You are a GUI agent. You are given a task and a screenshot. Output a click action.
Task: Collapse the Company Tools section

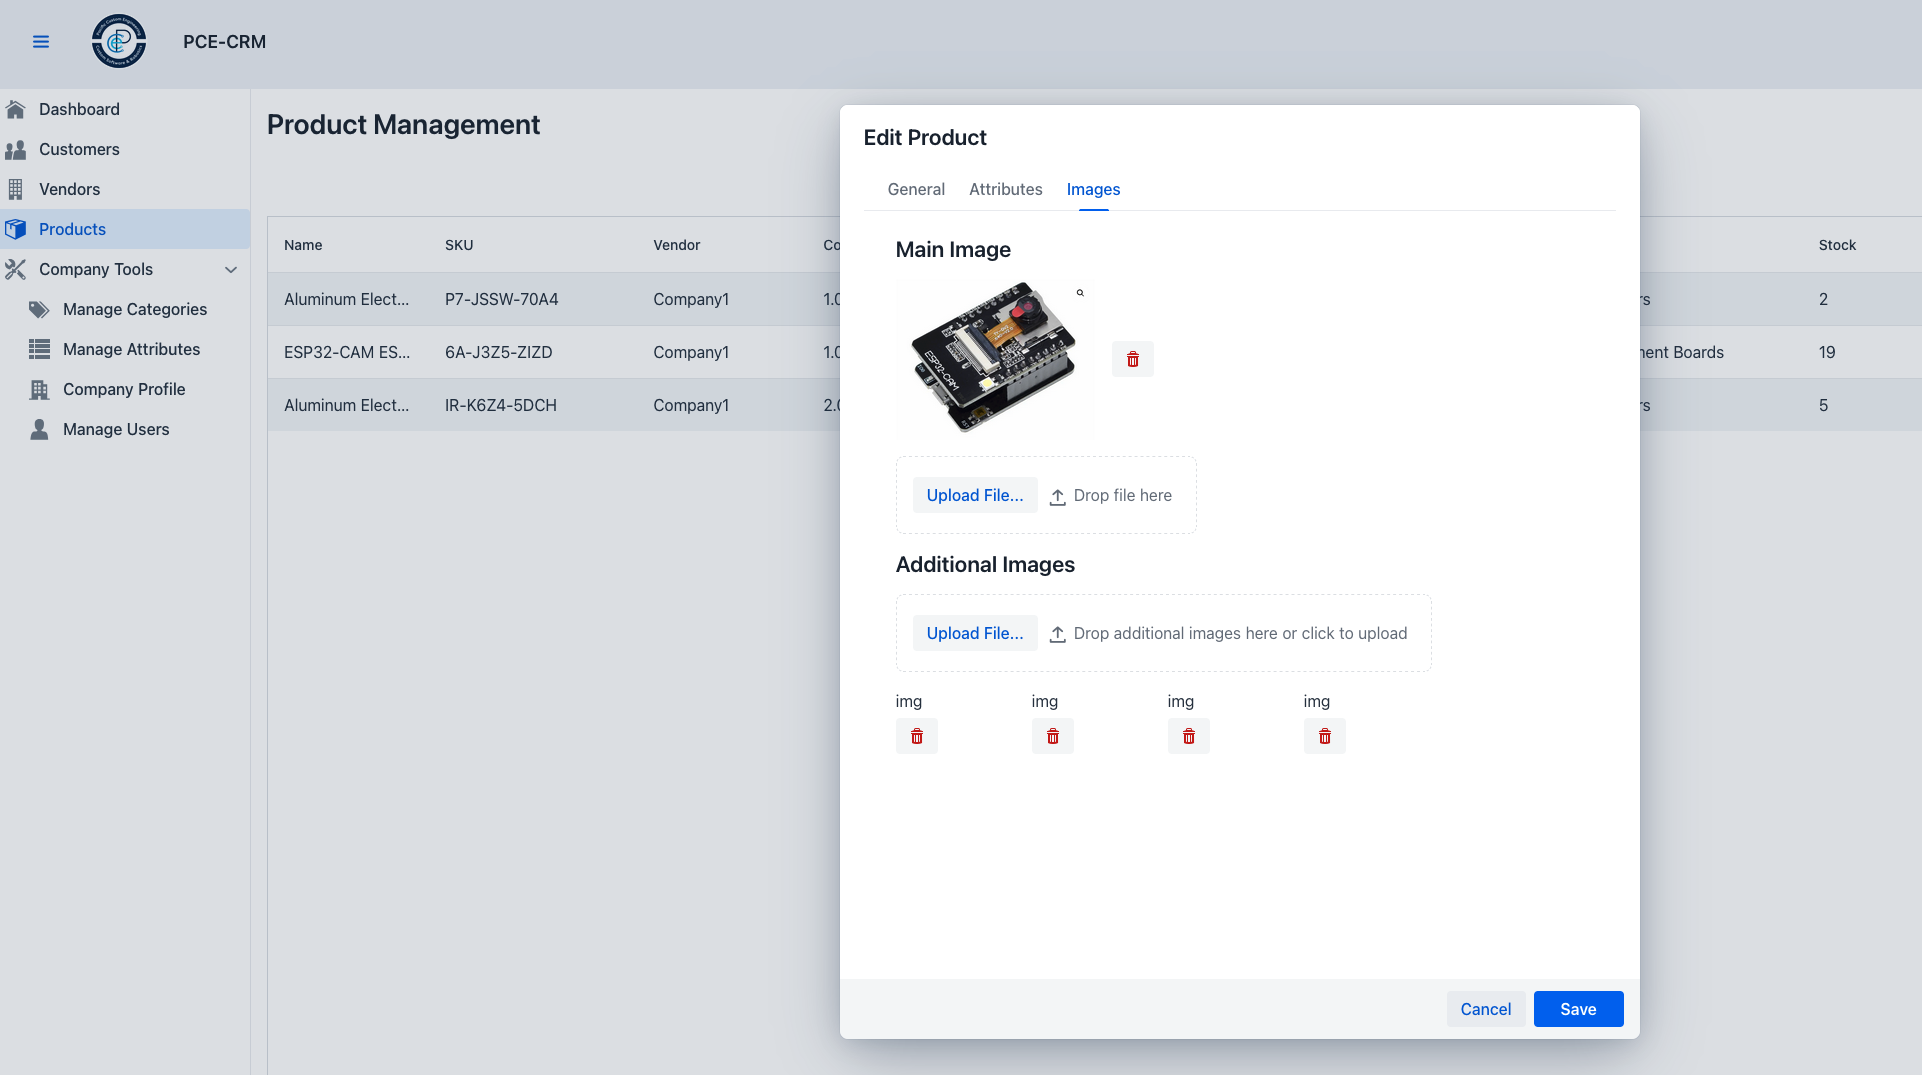click(231, 269)
